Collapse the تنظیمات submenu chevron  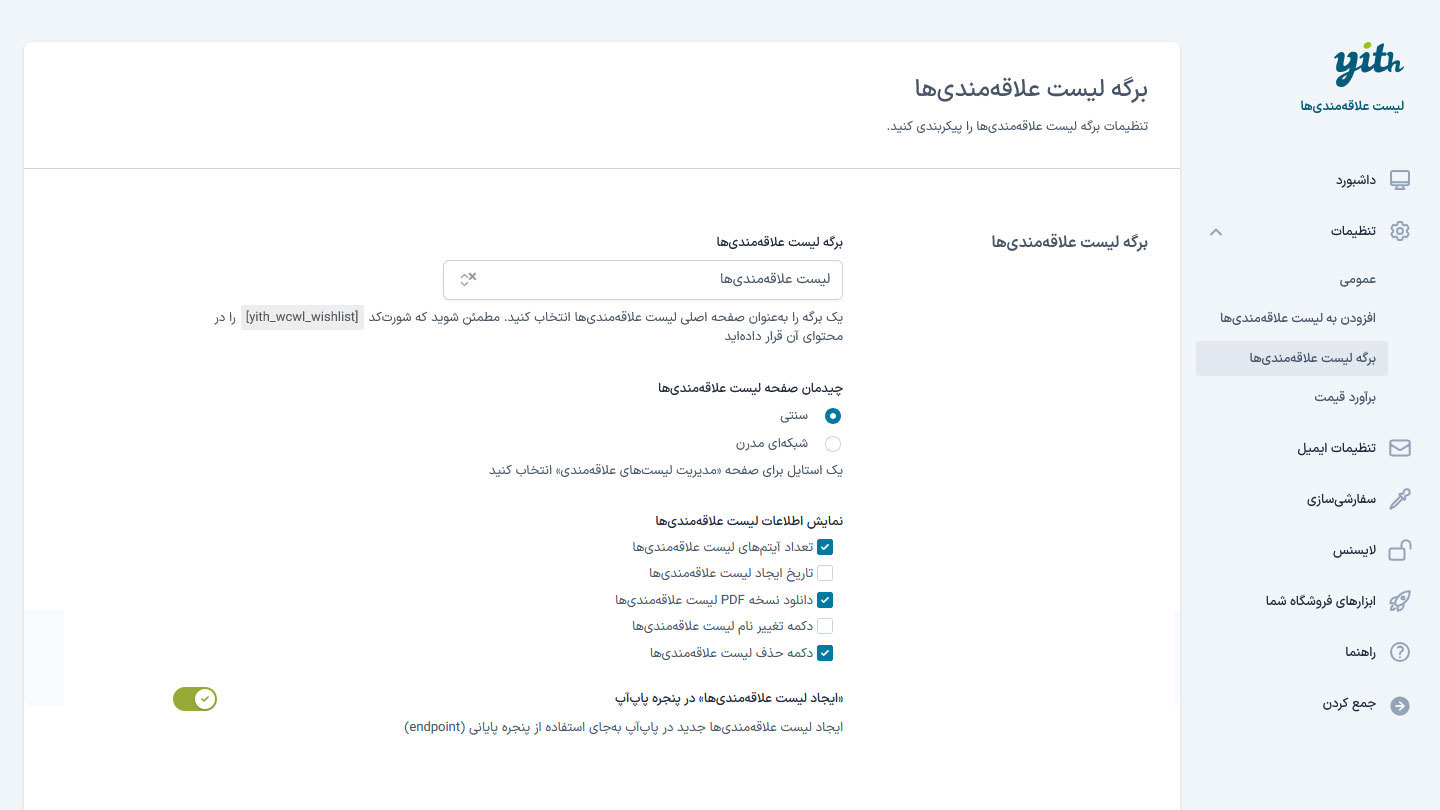coord(1216,231)
